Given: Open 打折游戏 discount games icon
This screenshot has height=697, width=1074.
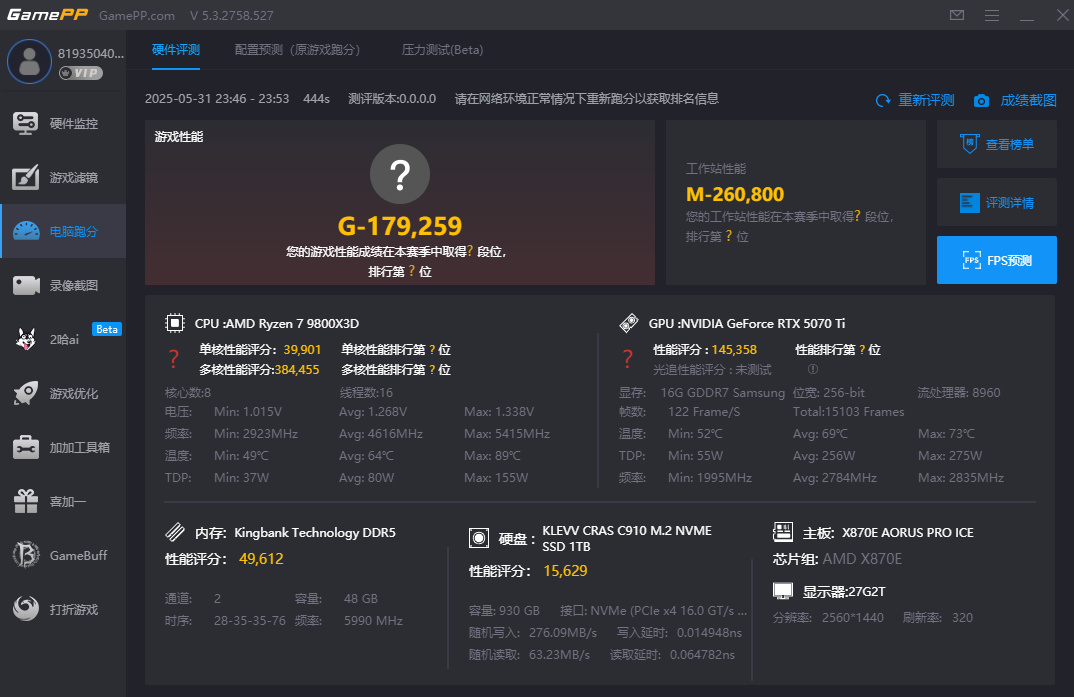Looking at the screenshot, I should 26,609.
